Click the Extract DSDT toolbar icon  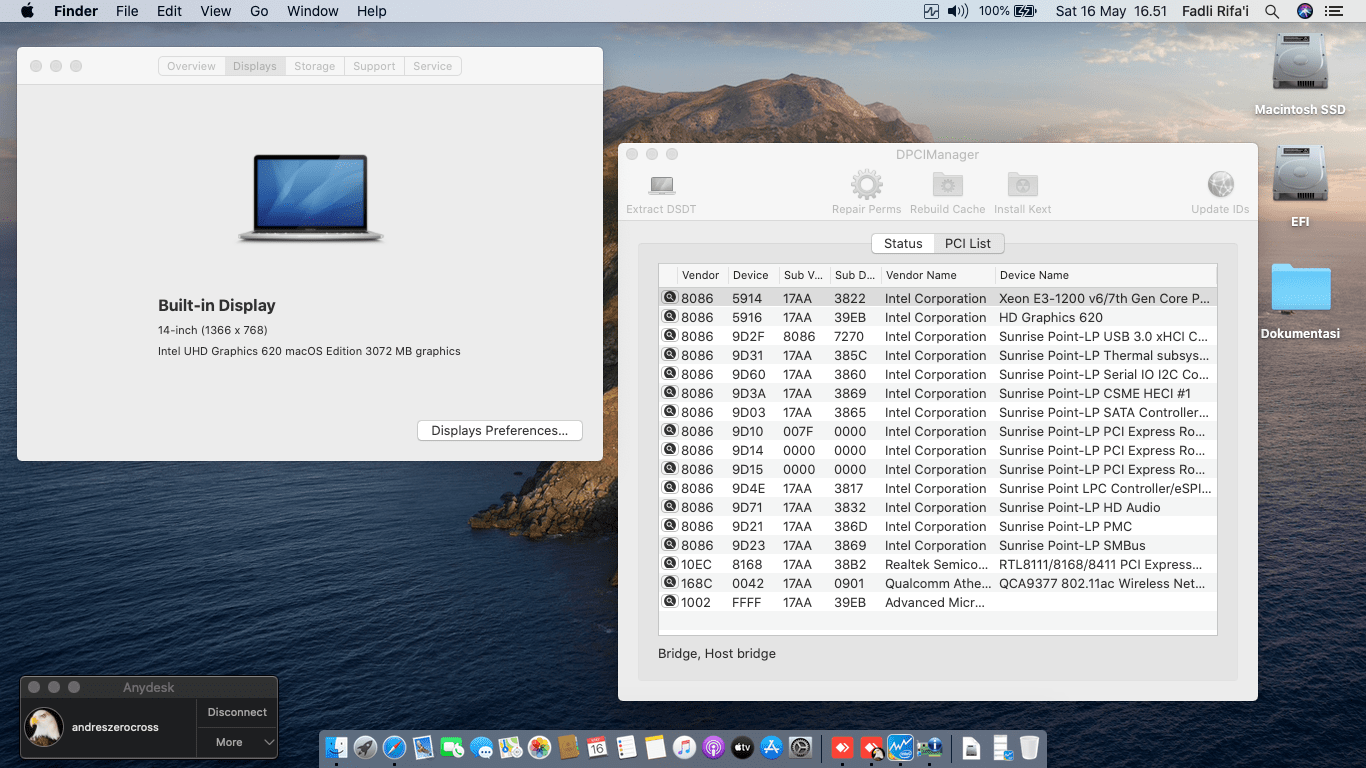[662, 186]
